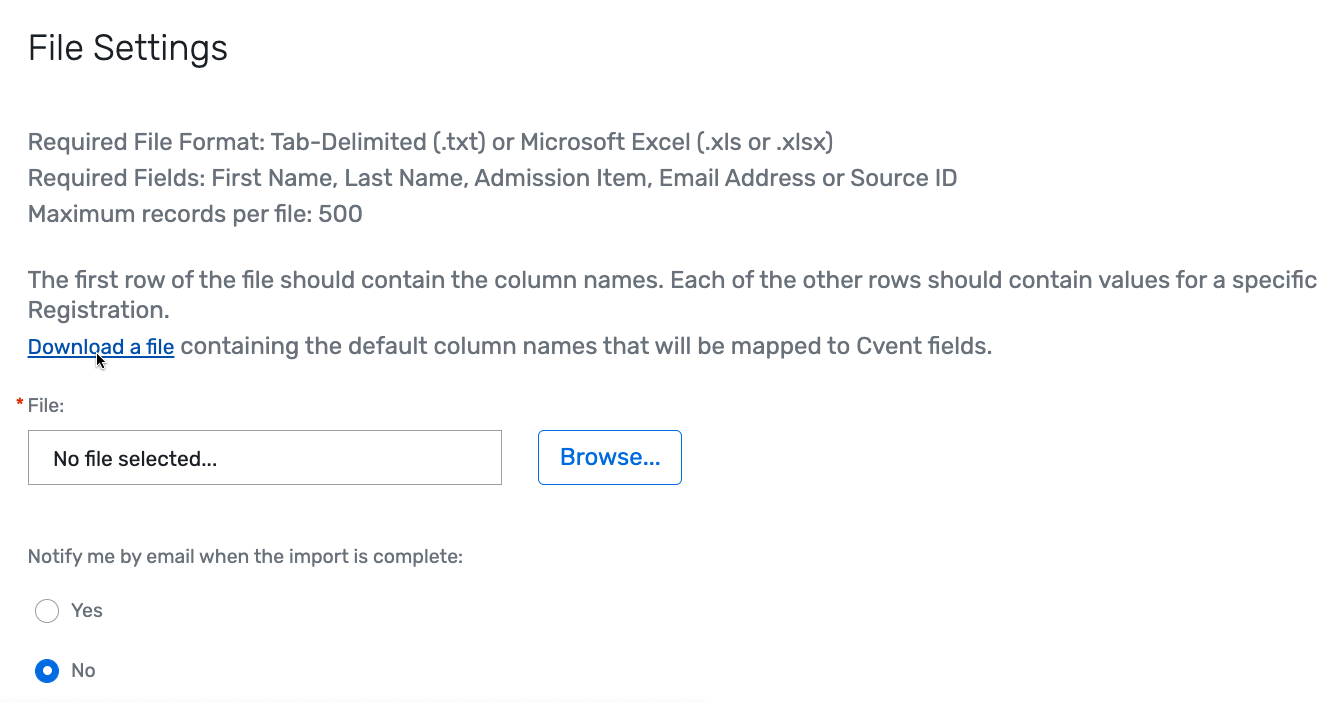Select the No radio button for email notification

click(x=47, y=671)
